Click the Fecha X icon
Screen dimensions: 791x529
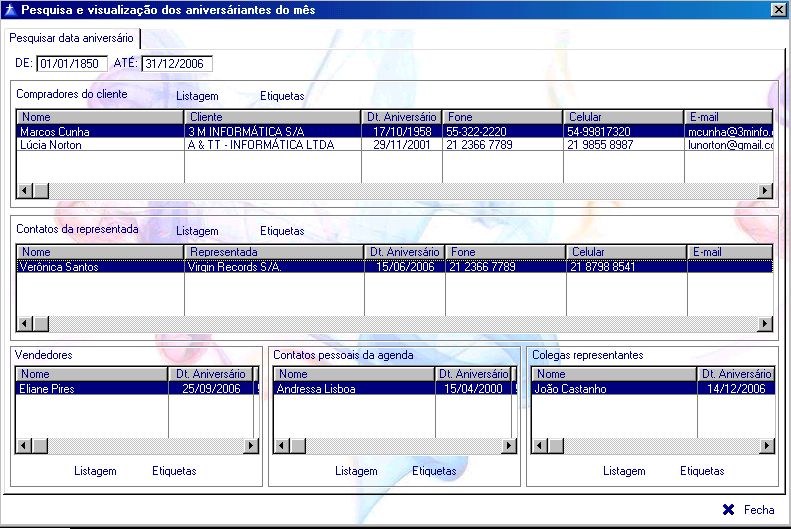[x=728, y=510]
